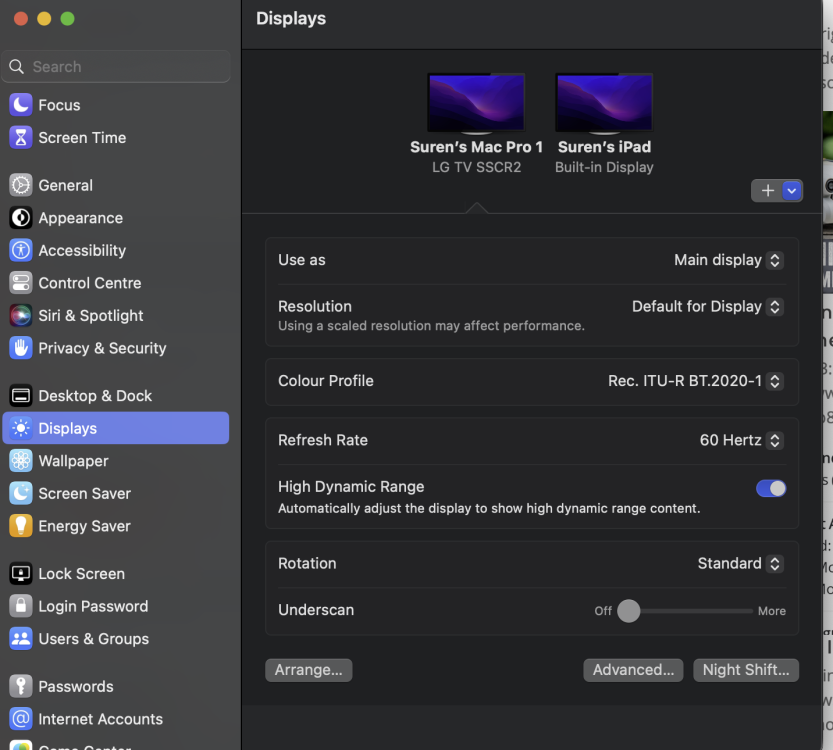The height and width of the screenshot is (750, 833).
Task: Click the search magnifier icon
Action: pos(17,66)
